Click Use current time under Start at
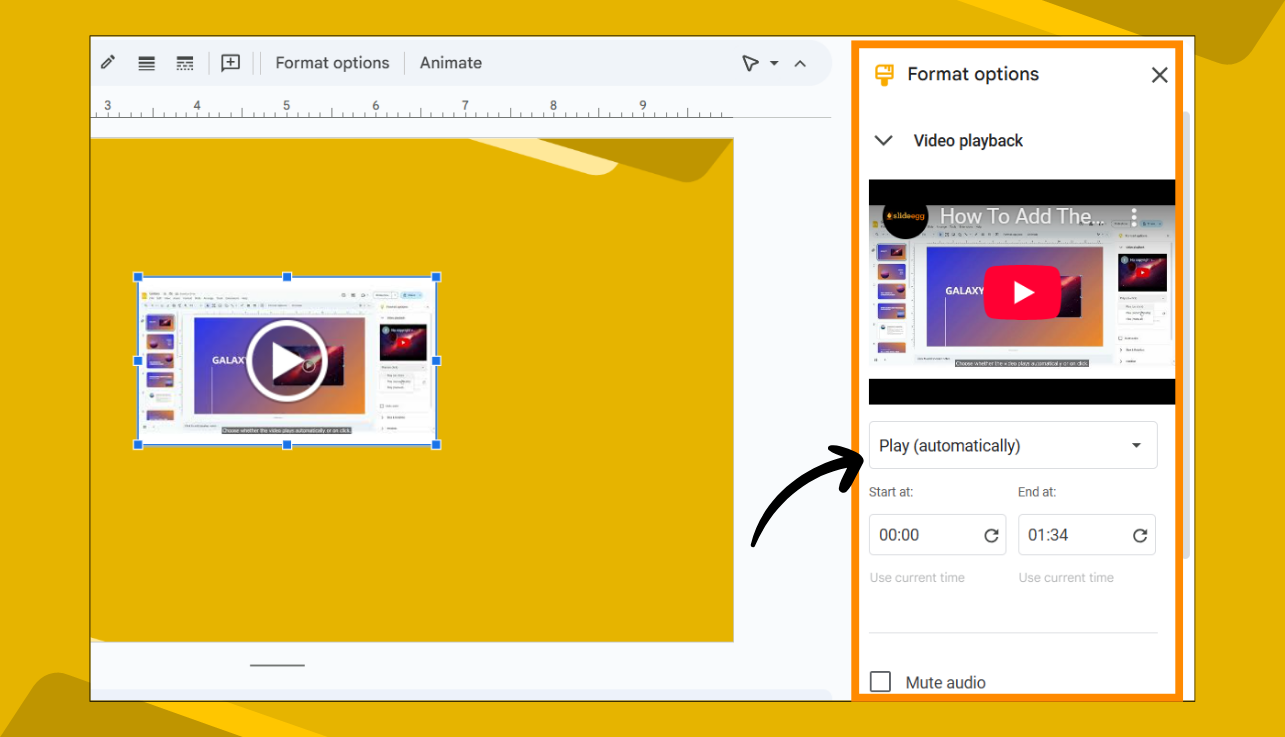Screen dimensions: 1285x737 click(x=917, y=577)
